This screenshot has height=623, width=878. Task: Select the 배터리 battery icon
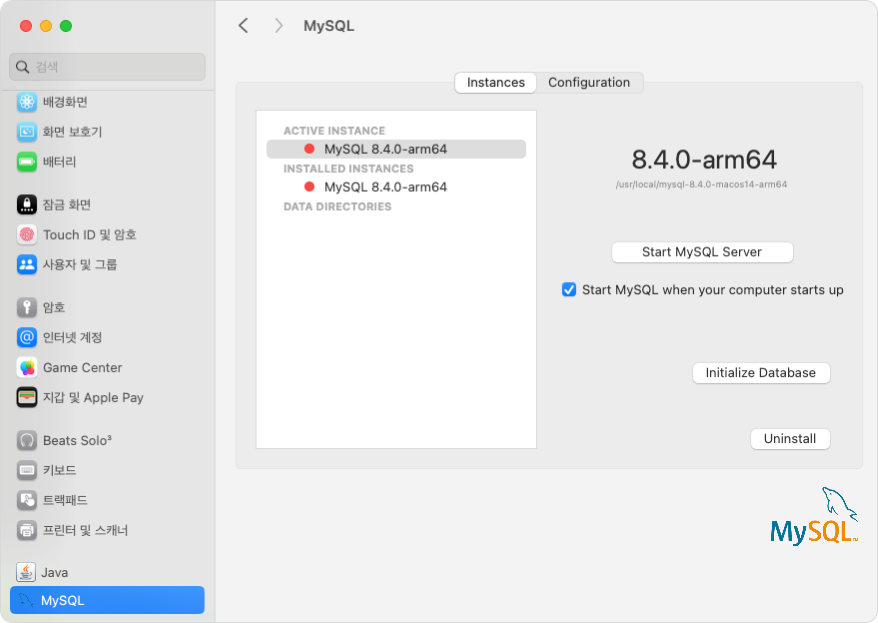27,162
